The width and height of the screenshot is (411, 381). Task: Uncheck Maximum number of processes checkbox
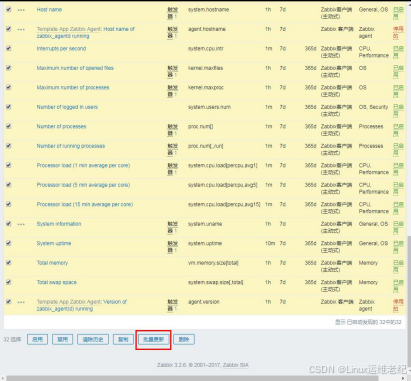[x=9, y=88]
